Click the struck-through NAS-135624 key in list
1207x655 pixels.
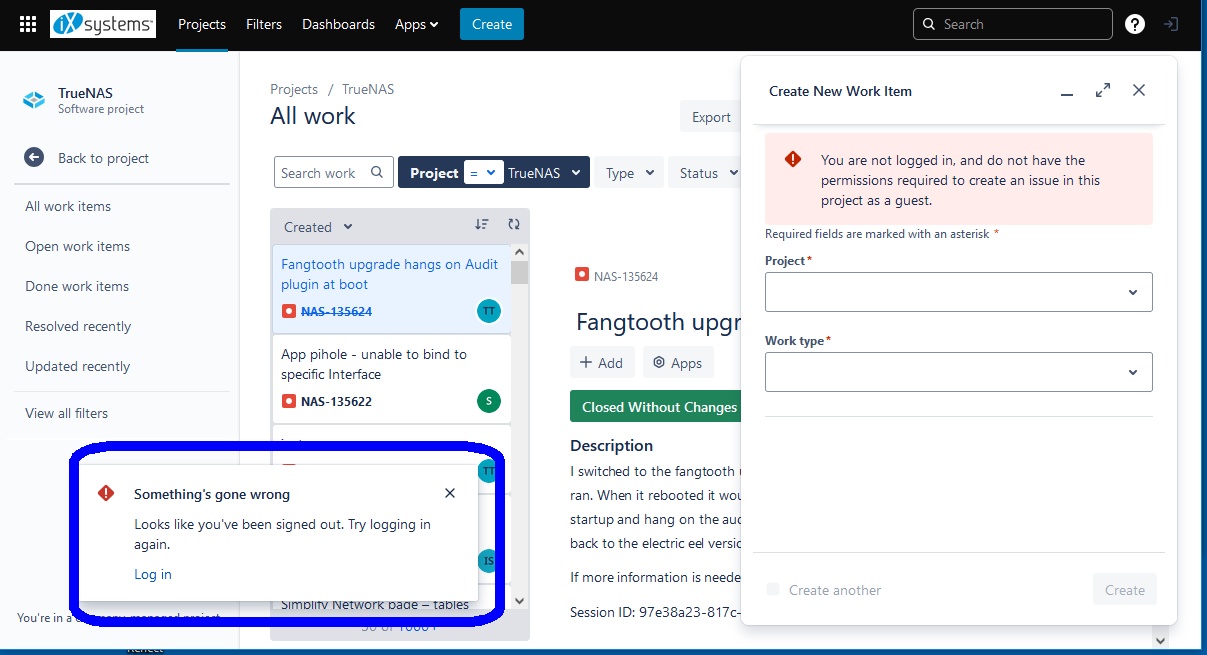[x=336, y=312]
